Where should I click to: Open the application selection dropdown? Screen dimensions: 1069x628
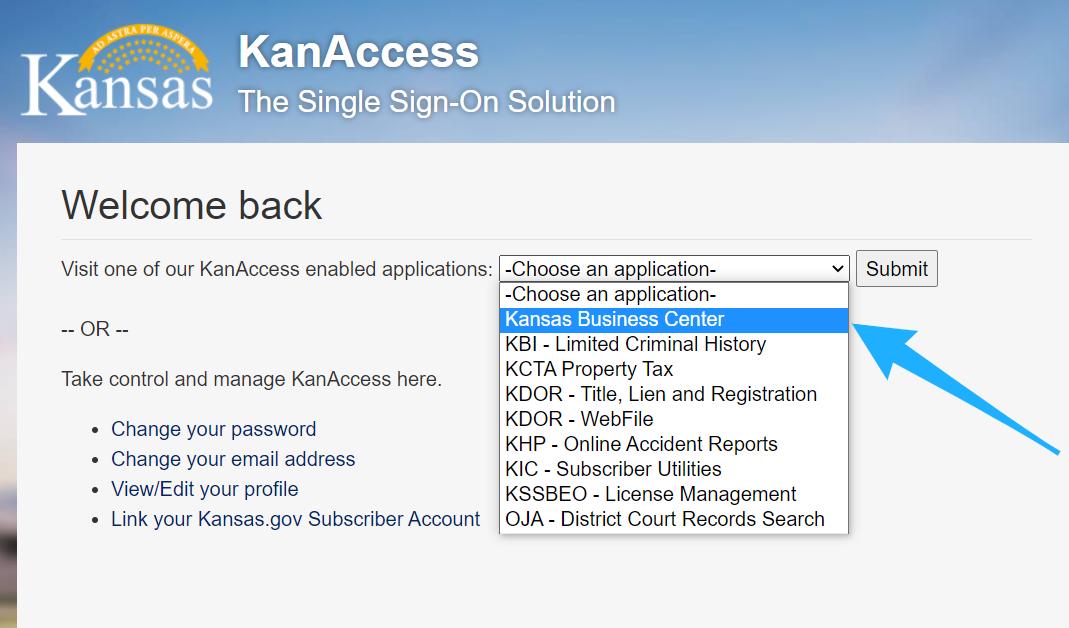(670, 268)
